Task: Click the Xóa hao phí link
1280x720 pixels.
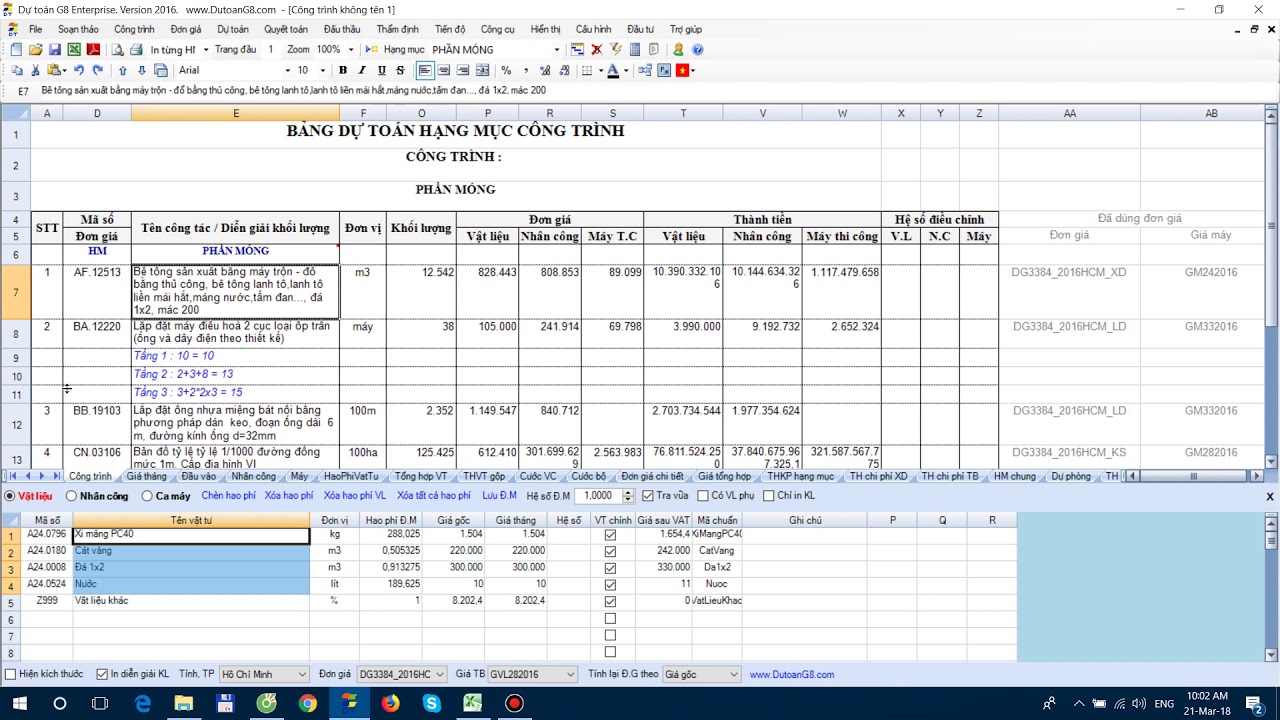Action: coord(289,496)
